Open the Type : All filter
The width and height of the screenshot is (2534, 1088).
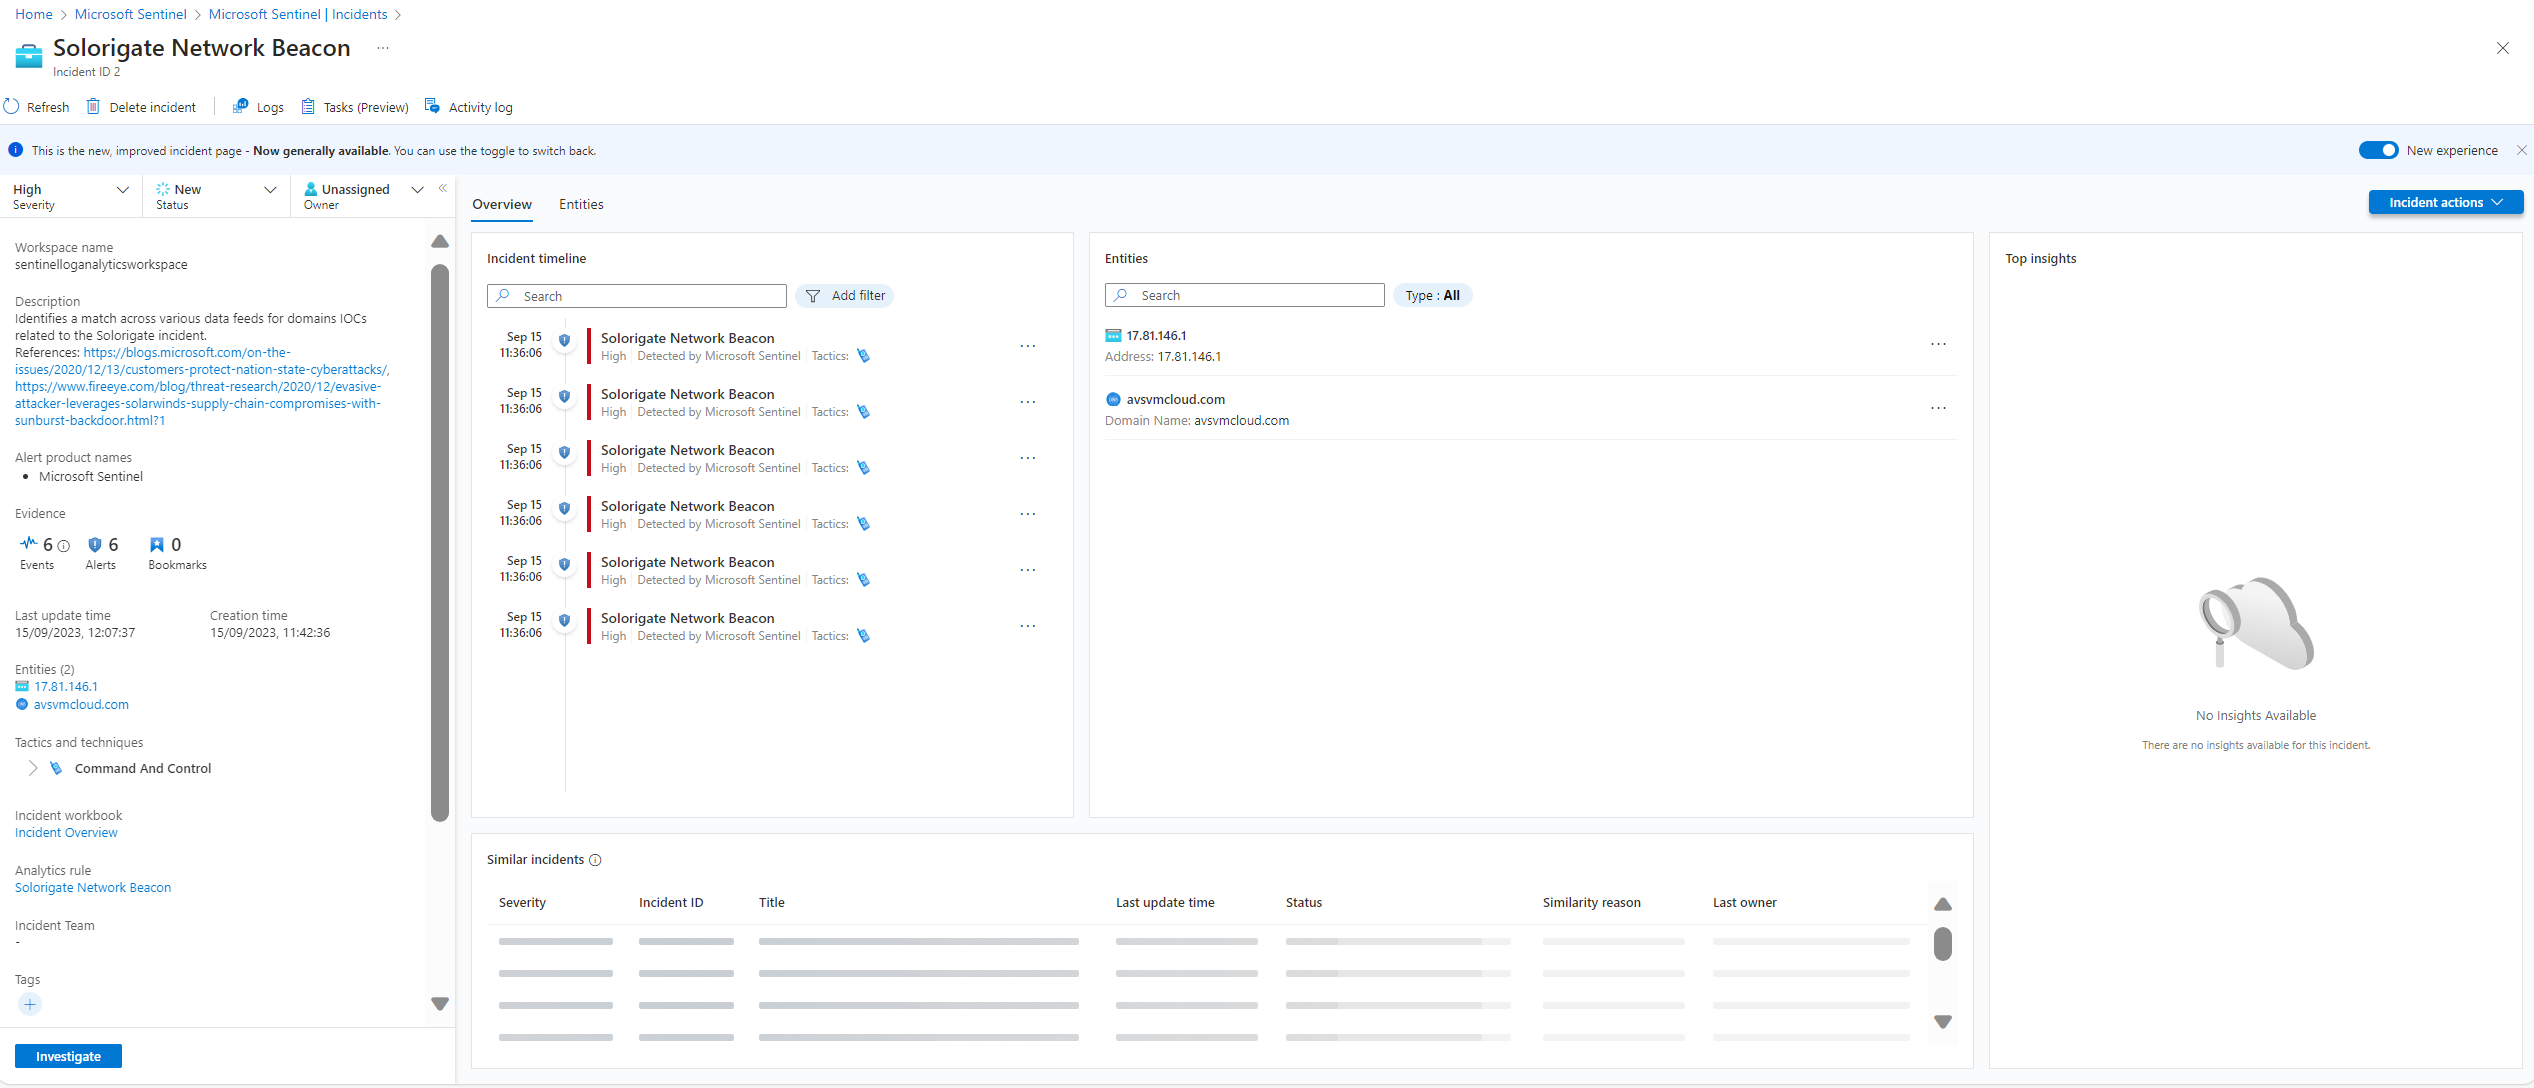tap(1432, 295)
